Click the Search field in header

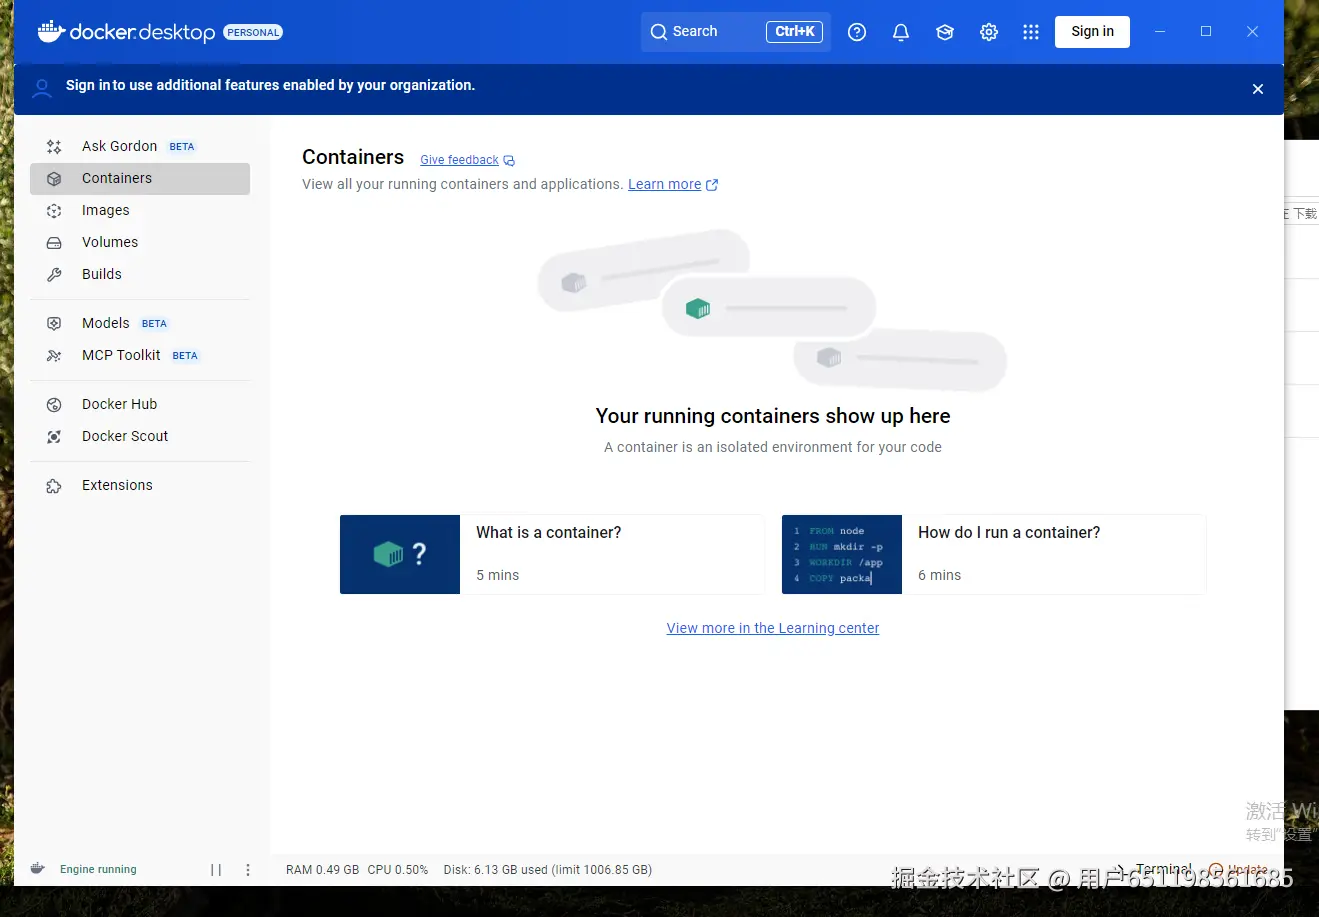(x=735, y=32)
